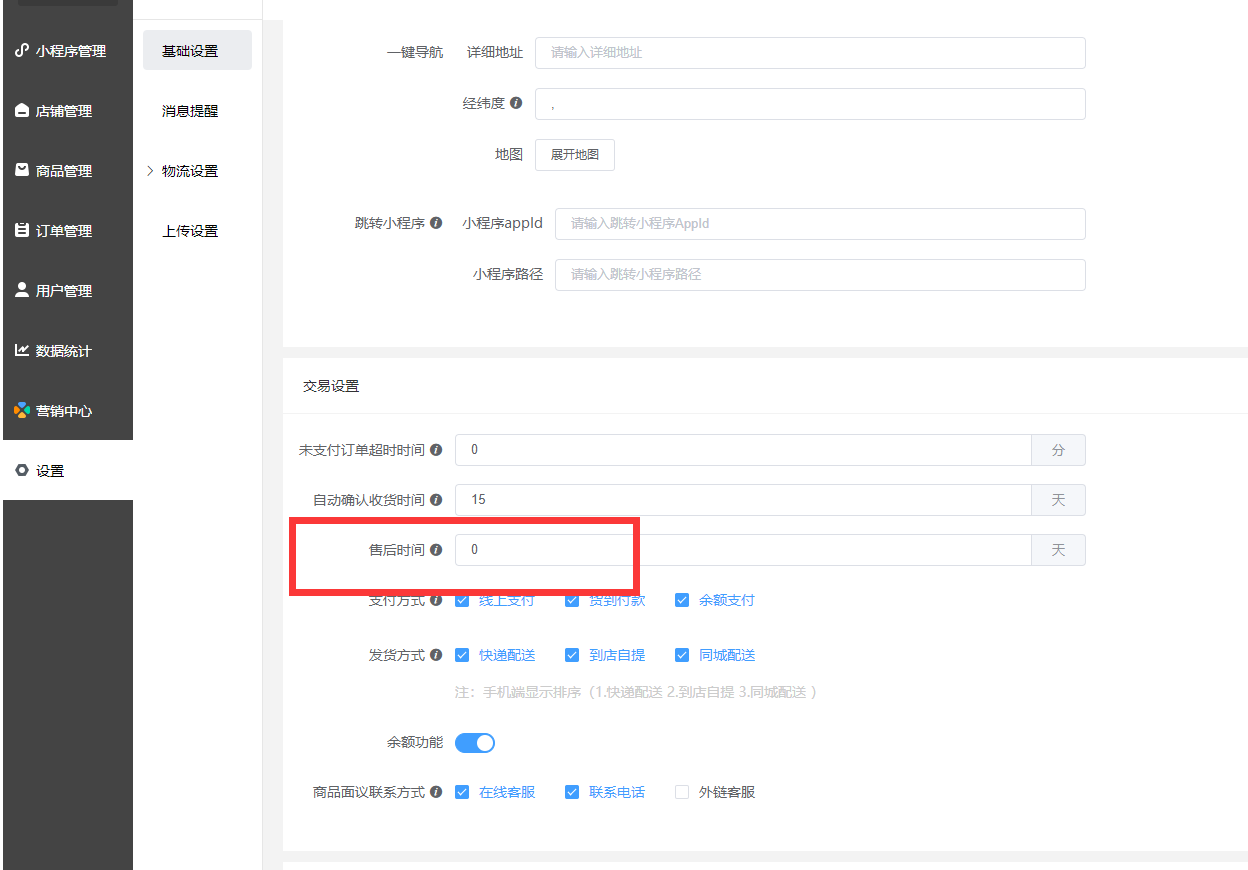This screenshot has height=870, width=1248.
Task: Focus 小程序appId input field
Action: 820,223
